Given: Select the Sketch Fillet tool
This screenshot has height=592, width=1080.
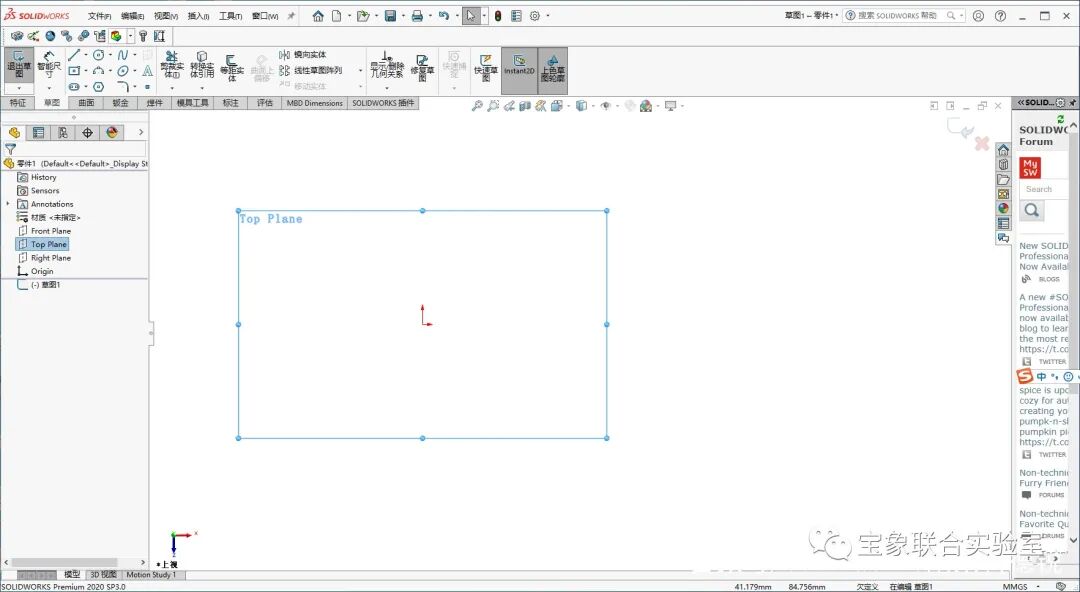Looking at the screenshot, I should 123,87.
